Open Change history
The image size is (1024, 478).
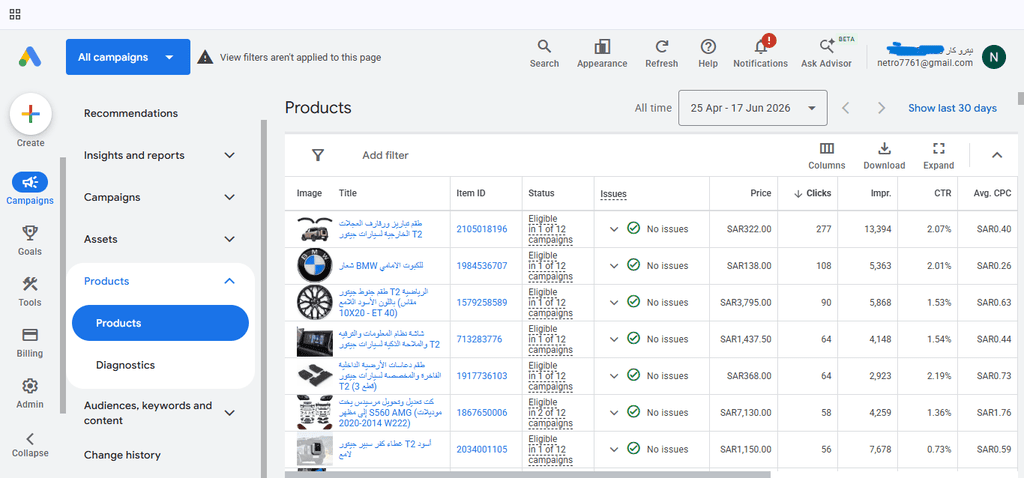[x=122, y=455]
